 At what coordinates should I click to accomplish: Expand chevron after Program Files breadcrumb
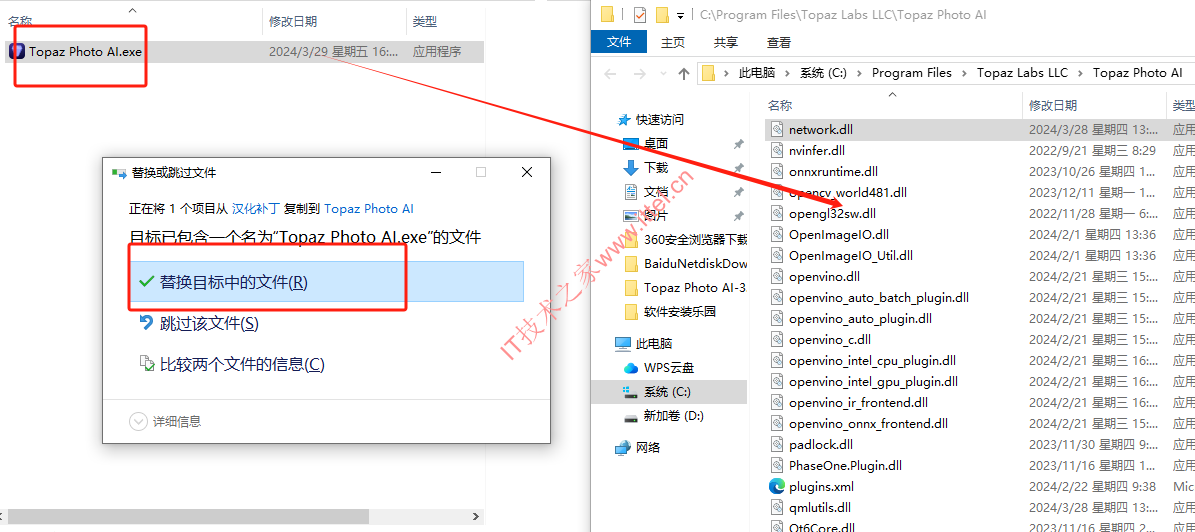(964, 73)
